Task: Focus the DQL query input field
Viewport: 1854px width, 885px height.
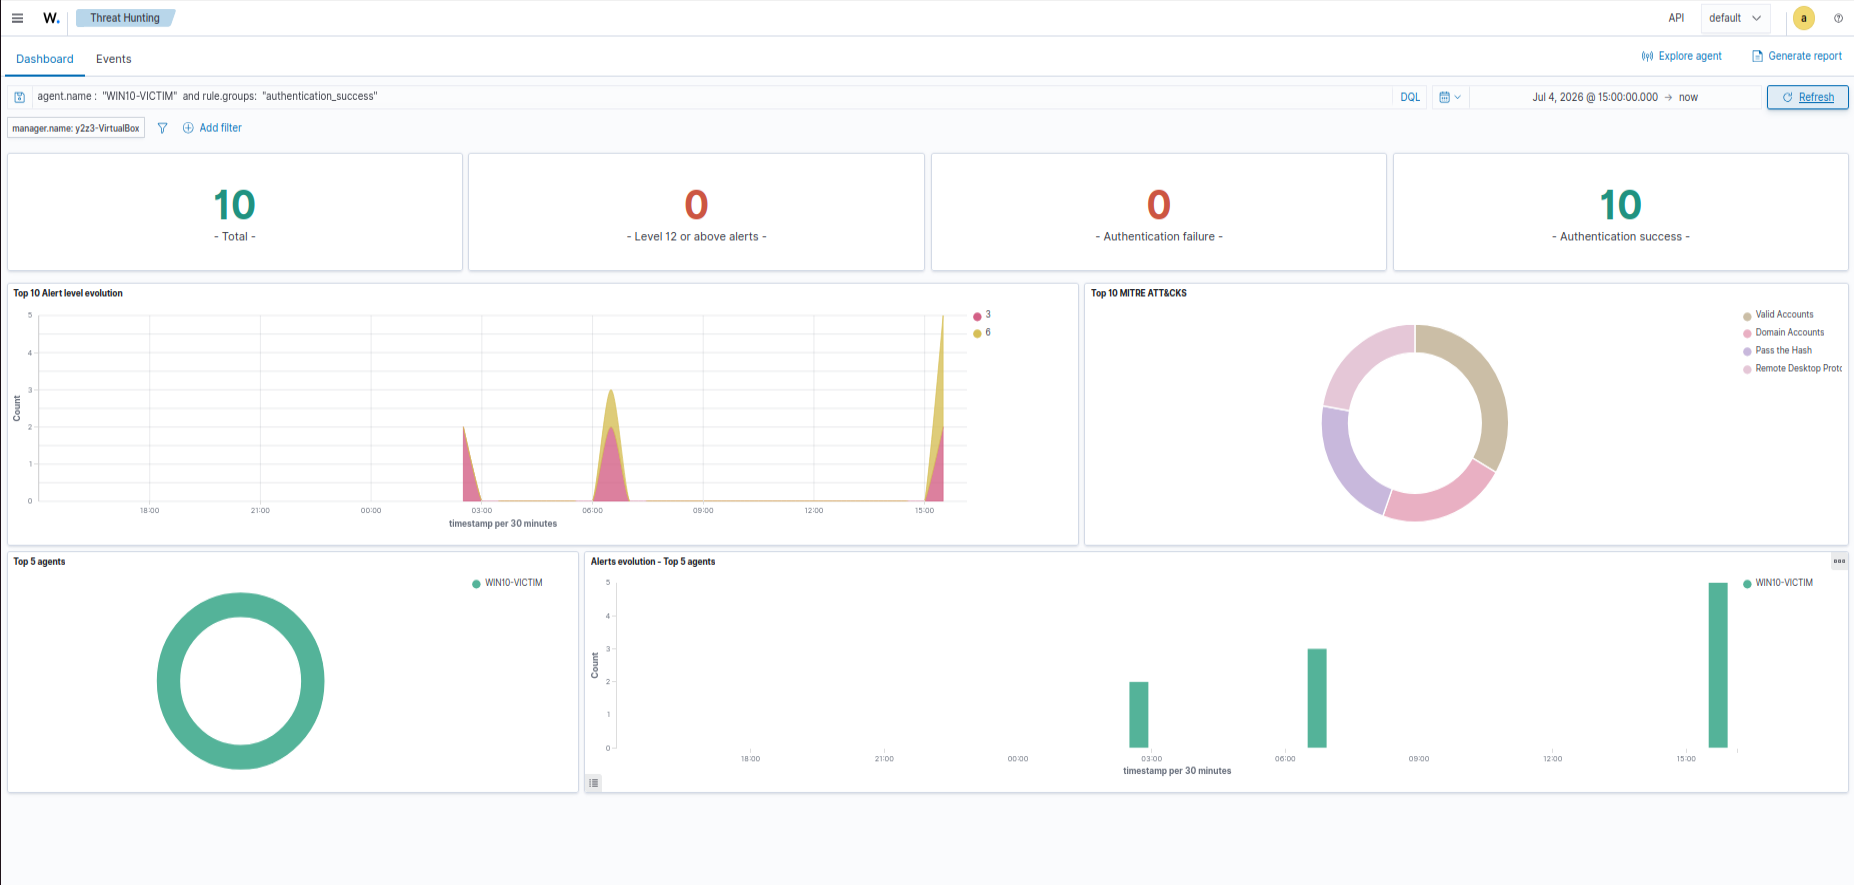Action: coord(711,97)
